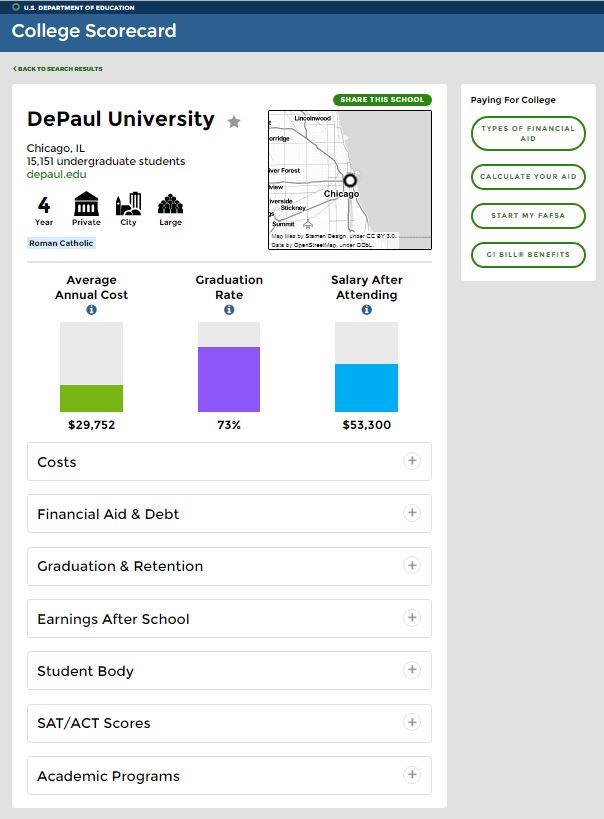Screen dimensions: 604x819
Task: Click the purple Graduation Rate bar
Action: point(229,379)
